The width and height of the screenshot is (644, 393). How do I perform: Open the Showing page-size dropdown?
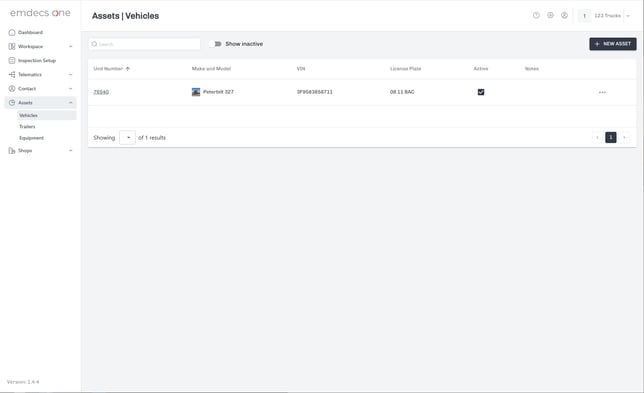click(127, 138)
